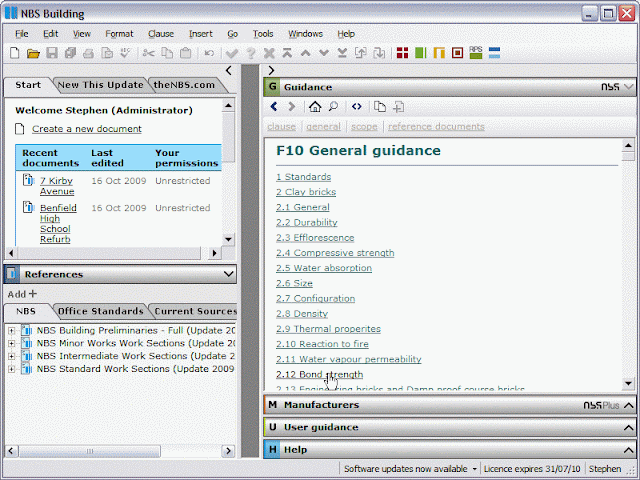Click the References horizontal scrollbar thumb
Screen dimensions: 640x480
click(x=89, y=451)
